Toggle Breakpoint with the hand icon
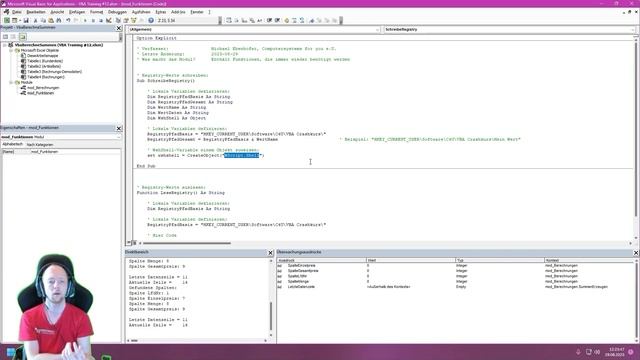 click(x=287, y=20)
